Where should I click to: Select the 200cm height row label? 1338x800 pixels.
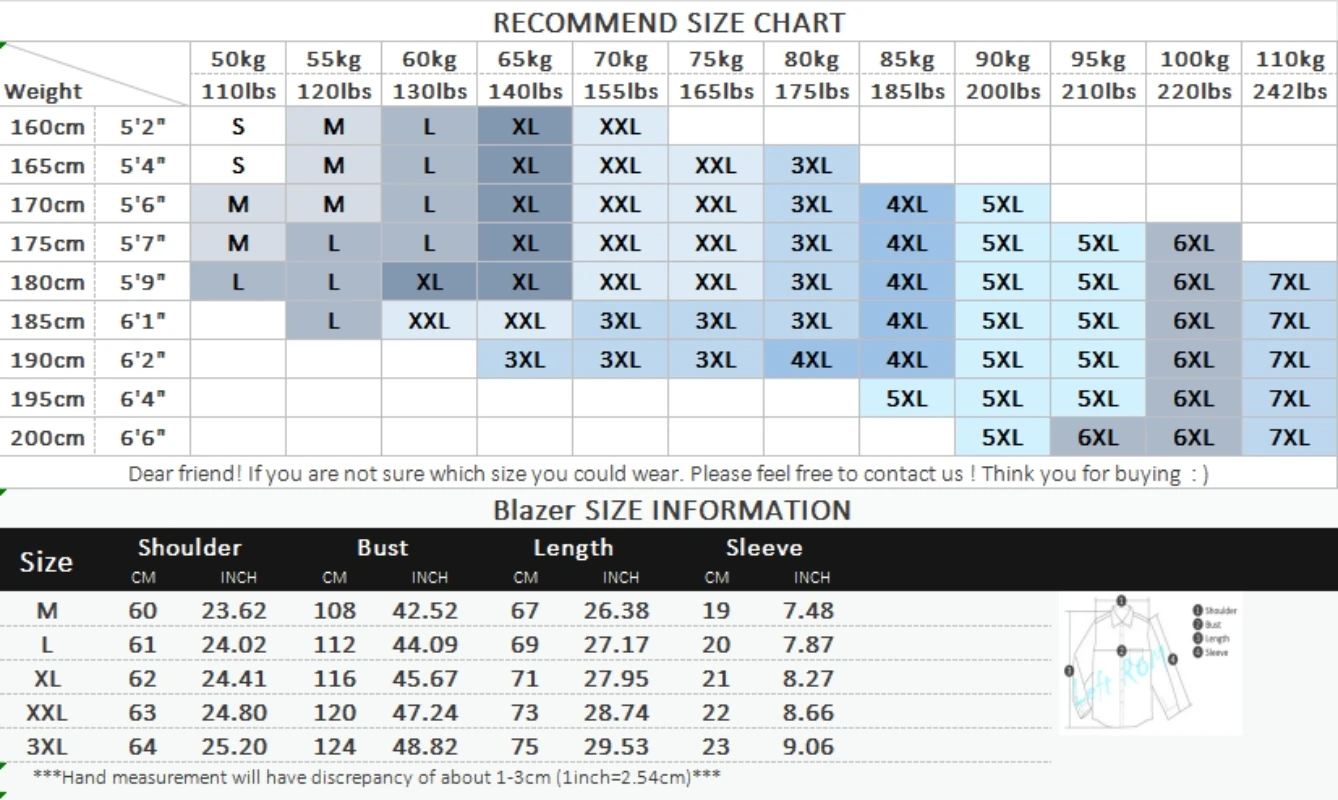[47, 437]
